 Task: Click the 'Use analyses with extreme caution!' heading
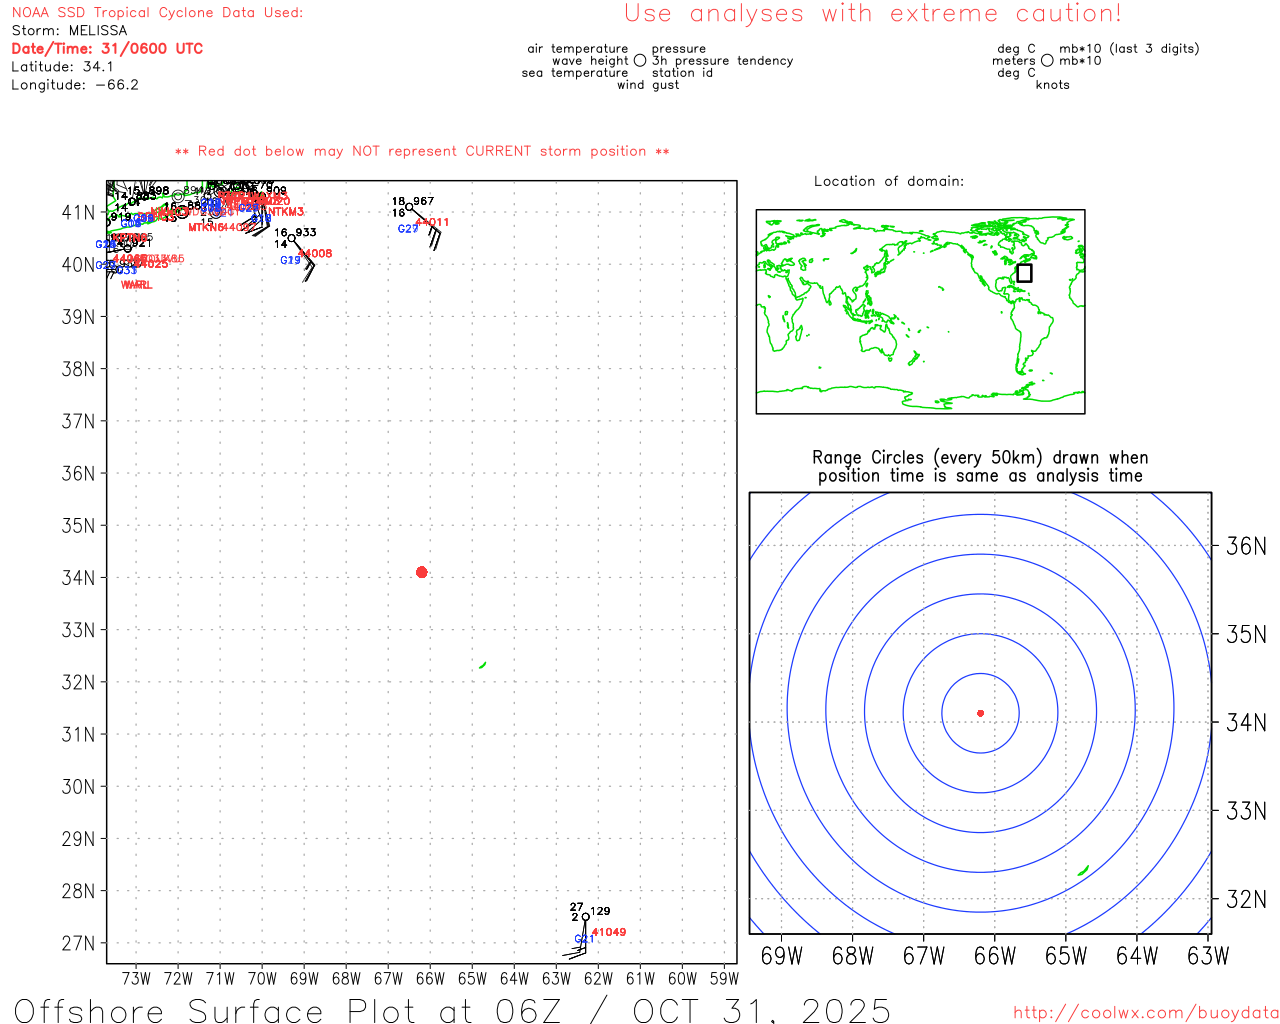point(873,14)
